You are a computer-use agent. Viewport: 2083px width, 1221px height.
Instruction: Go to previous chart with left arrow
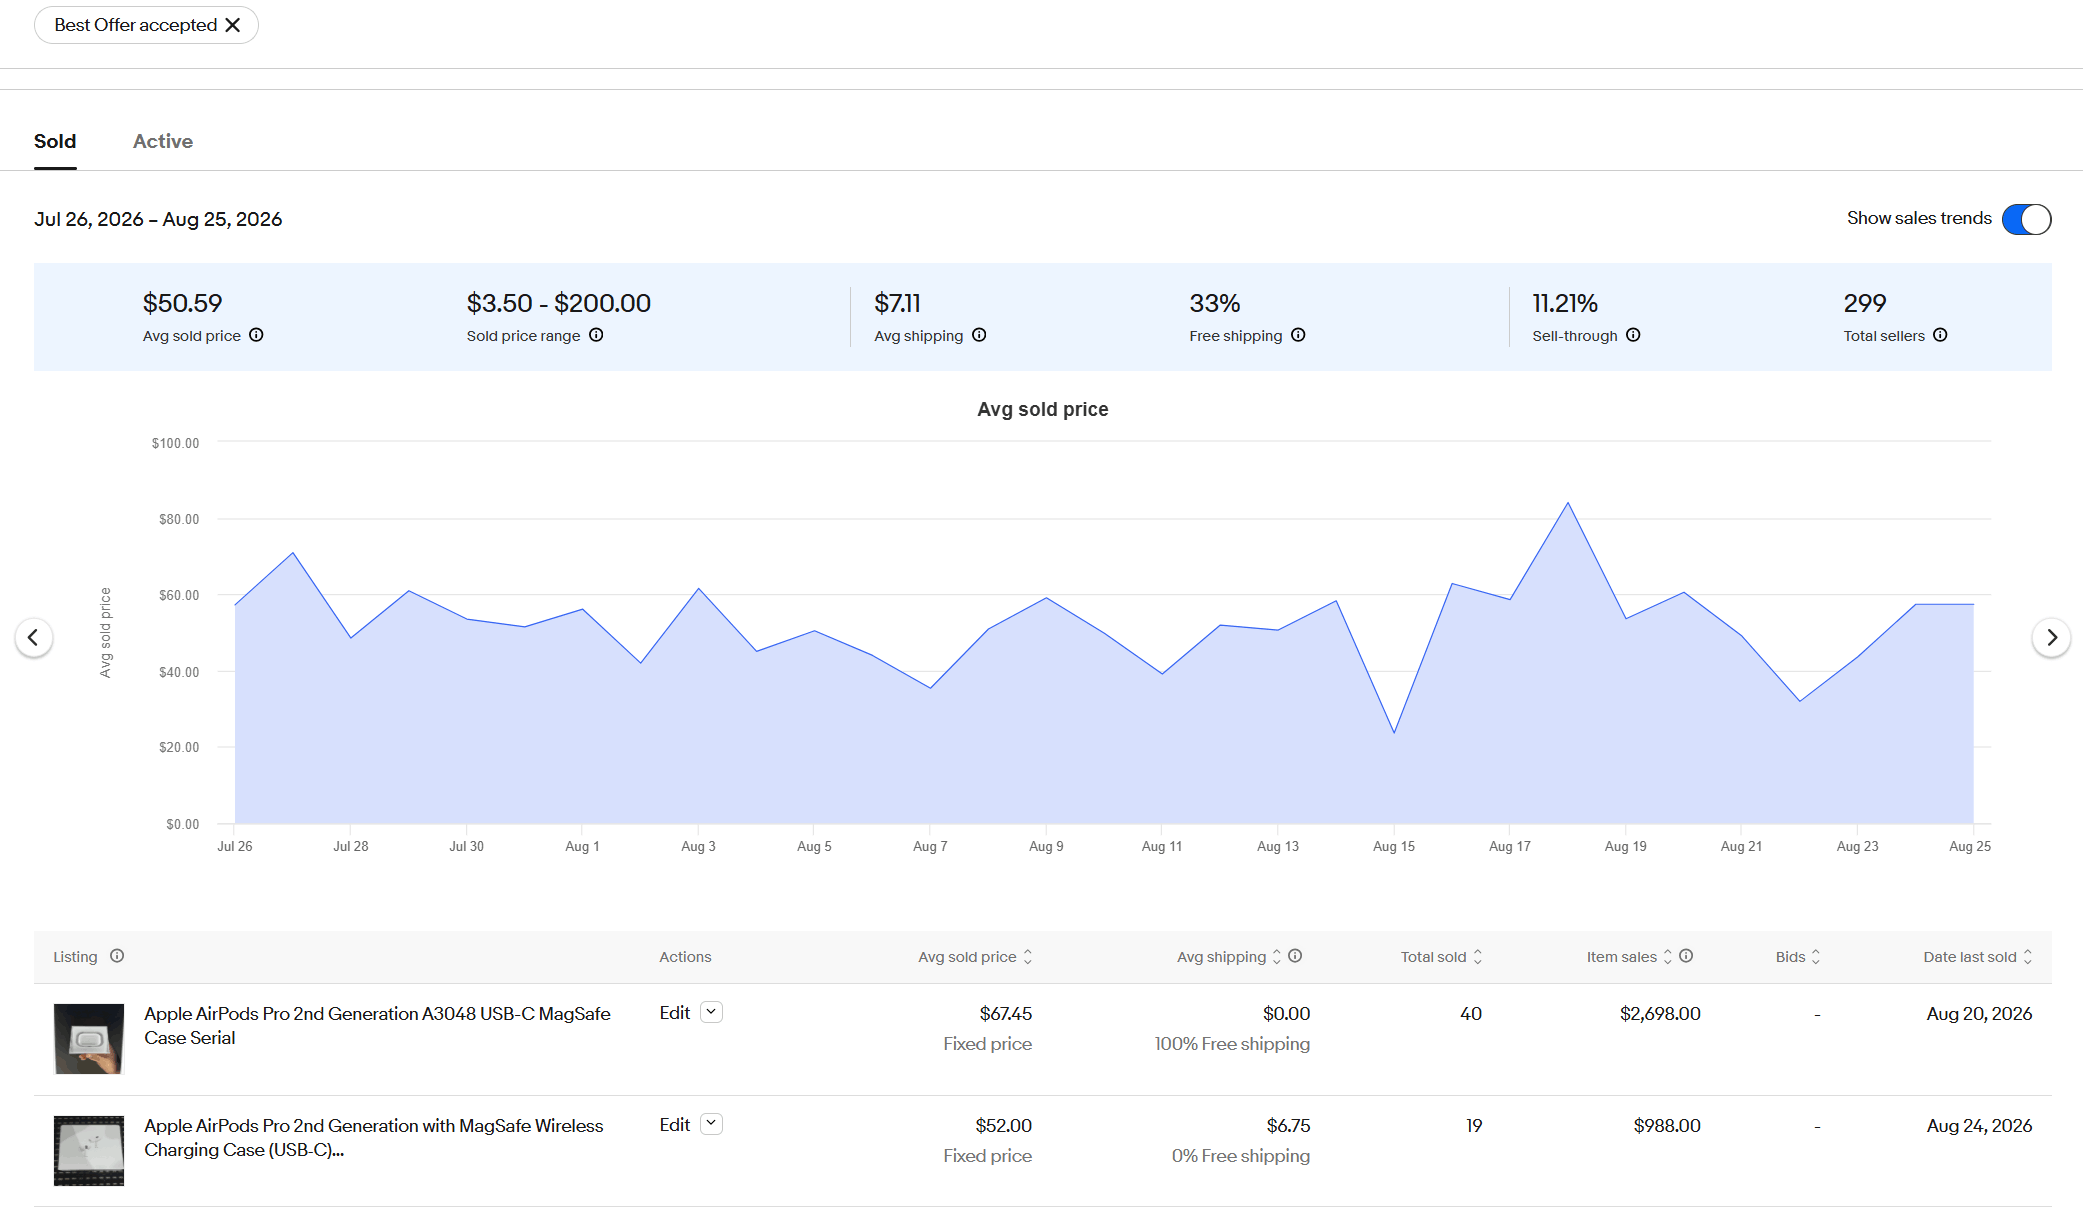click(33, 637)
